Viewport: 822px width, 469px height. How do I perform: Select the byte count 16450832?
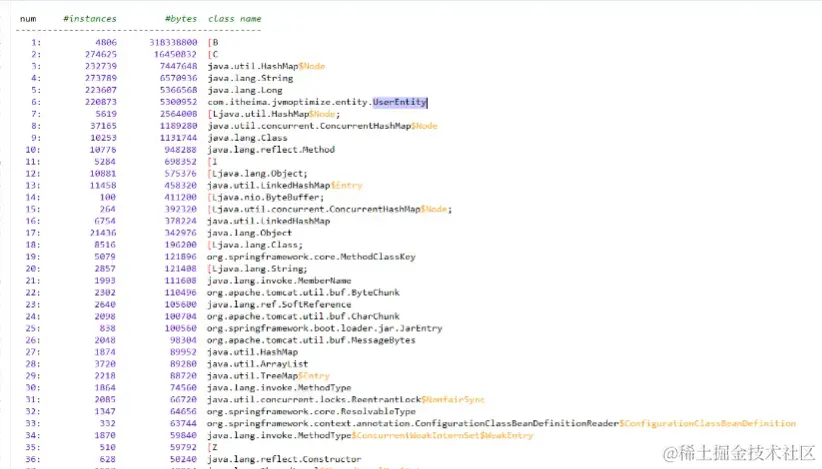pos(176,54)
